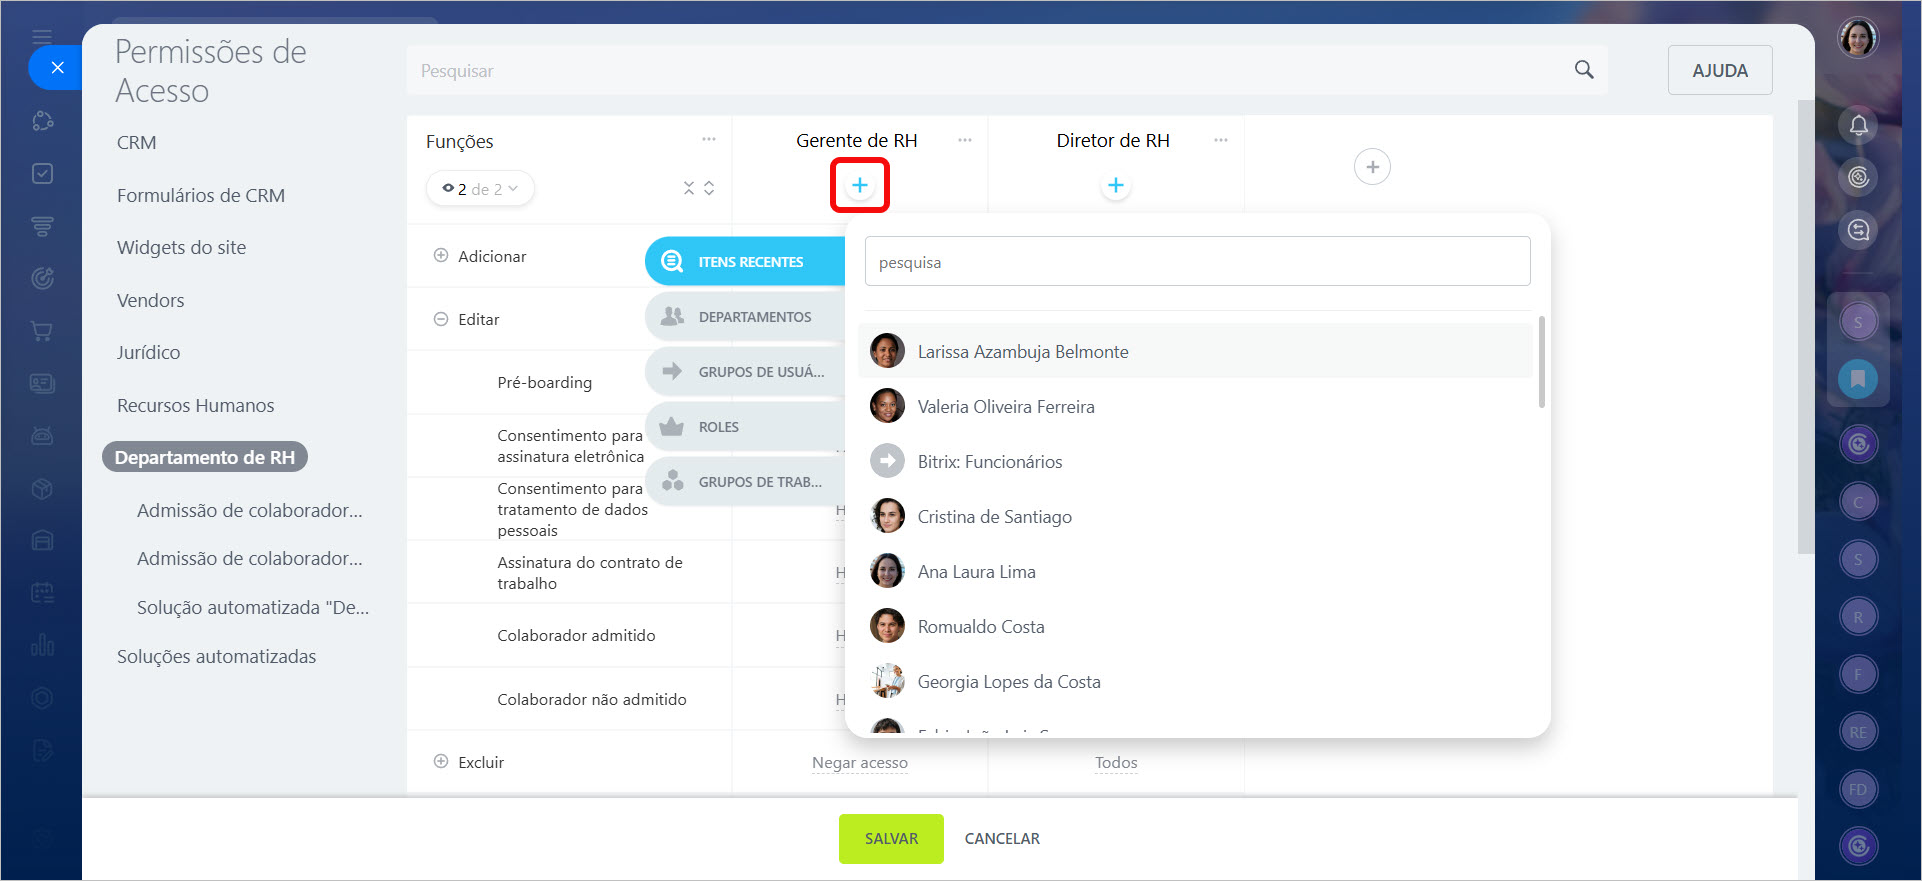The height and width of the screenshot is (881, 1922).
Task: Open Gerente de RH column options menu
Action: pyautogui.click(x=964, y=140)
